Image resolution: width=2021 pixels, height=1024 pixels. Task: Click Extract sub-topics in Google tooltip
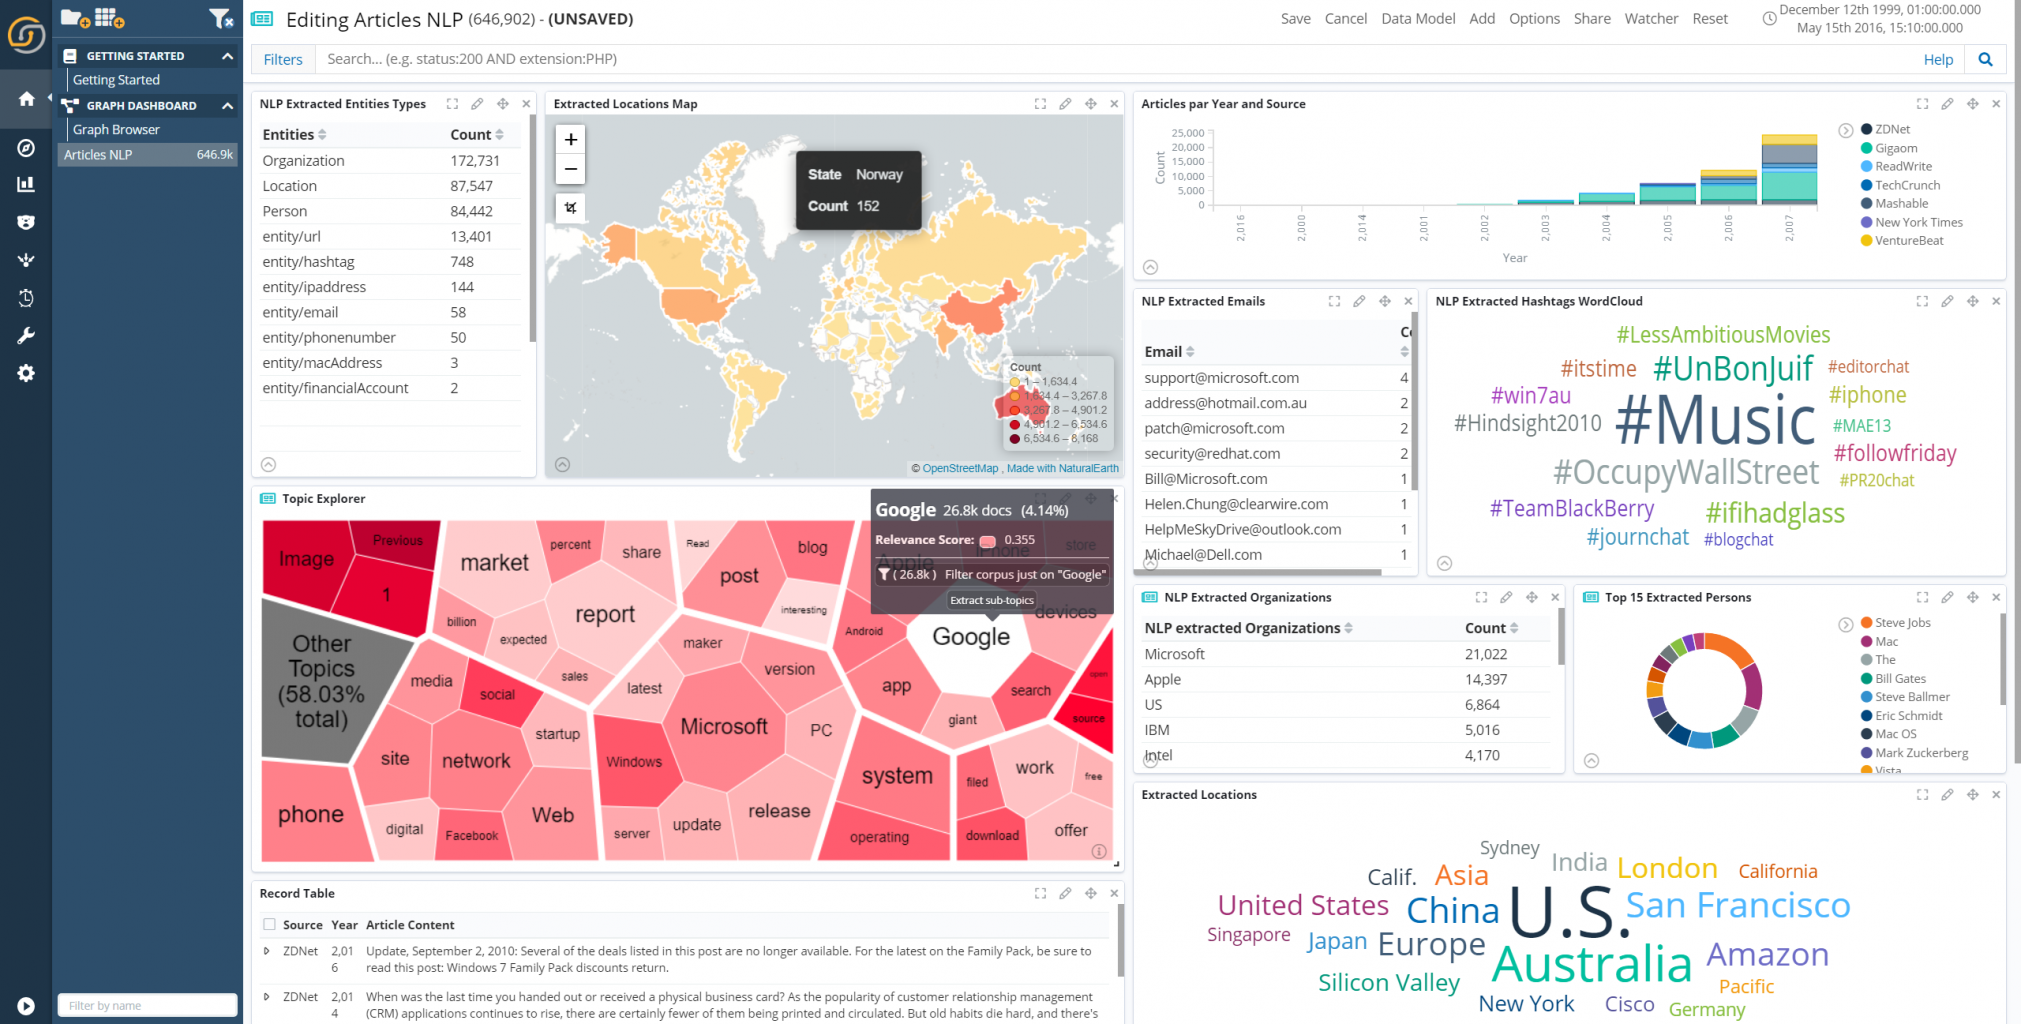pos(991,600)
